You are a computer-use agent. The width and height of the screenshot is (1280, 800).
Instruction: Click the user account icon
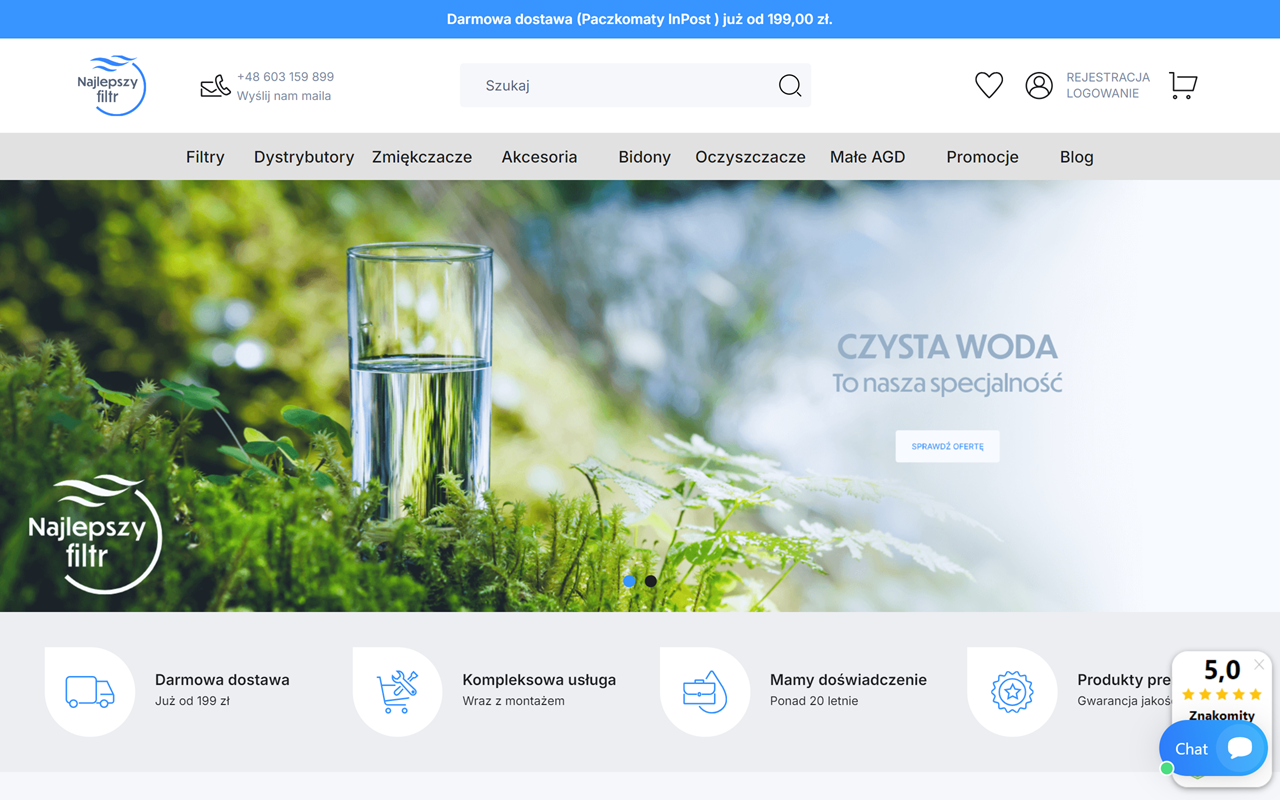pyautogui.click(x=1039, y=85)
